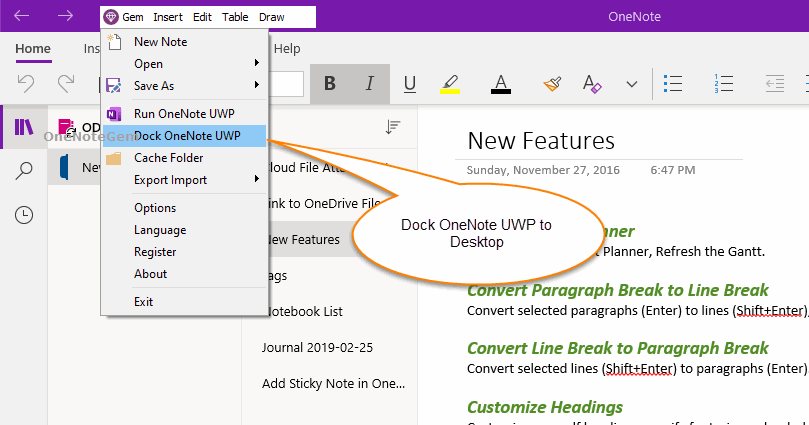Toggle italic formatting

click(x=369, y=83)
